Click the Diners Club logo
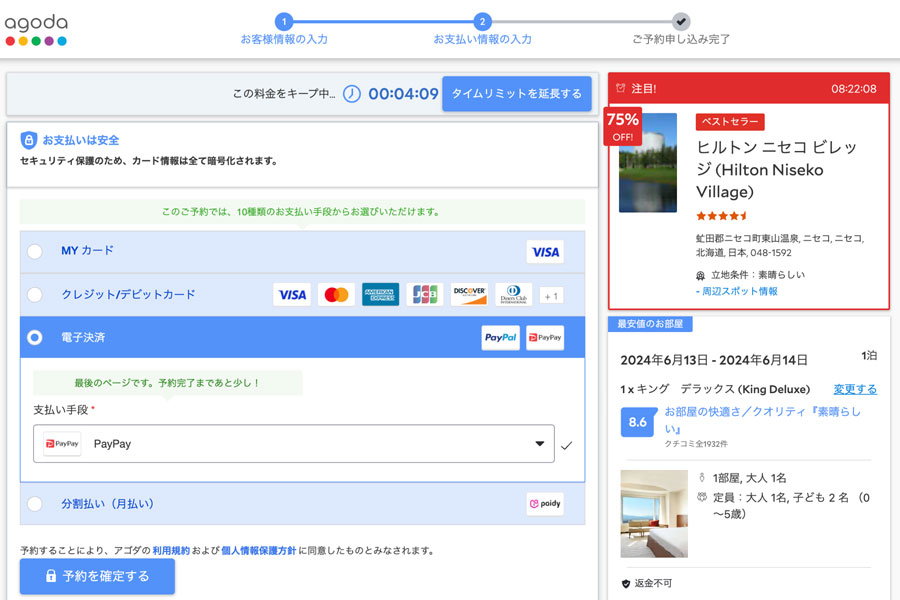Viewport: 900px width, 600px height. pyautogui.click(x=514, y=295)
